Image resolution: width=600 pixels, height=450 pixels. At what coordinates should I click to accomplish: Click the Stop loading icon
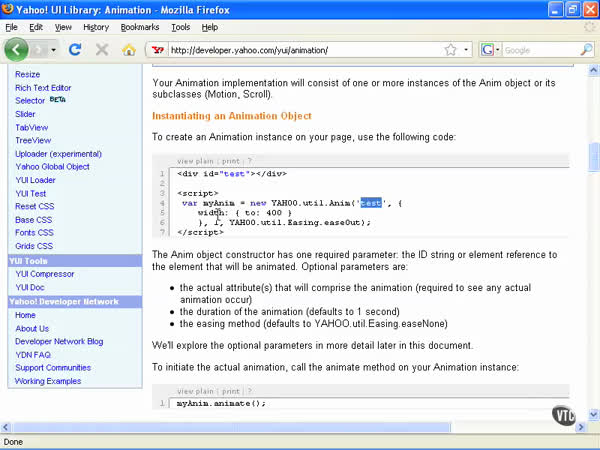click(101, 49)
